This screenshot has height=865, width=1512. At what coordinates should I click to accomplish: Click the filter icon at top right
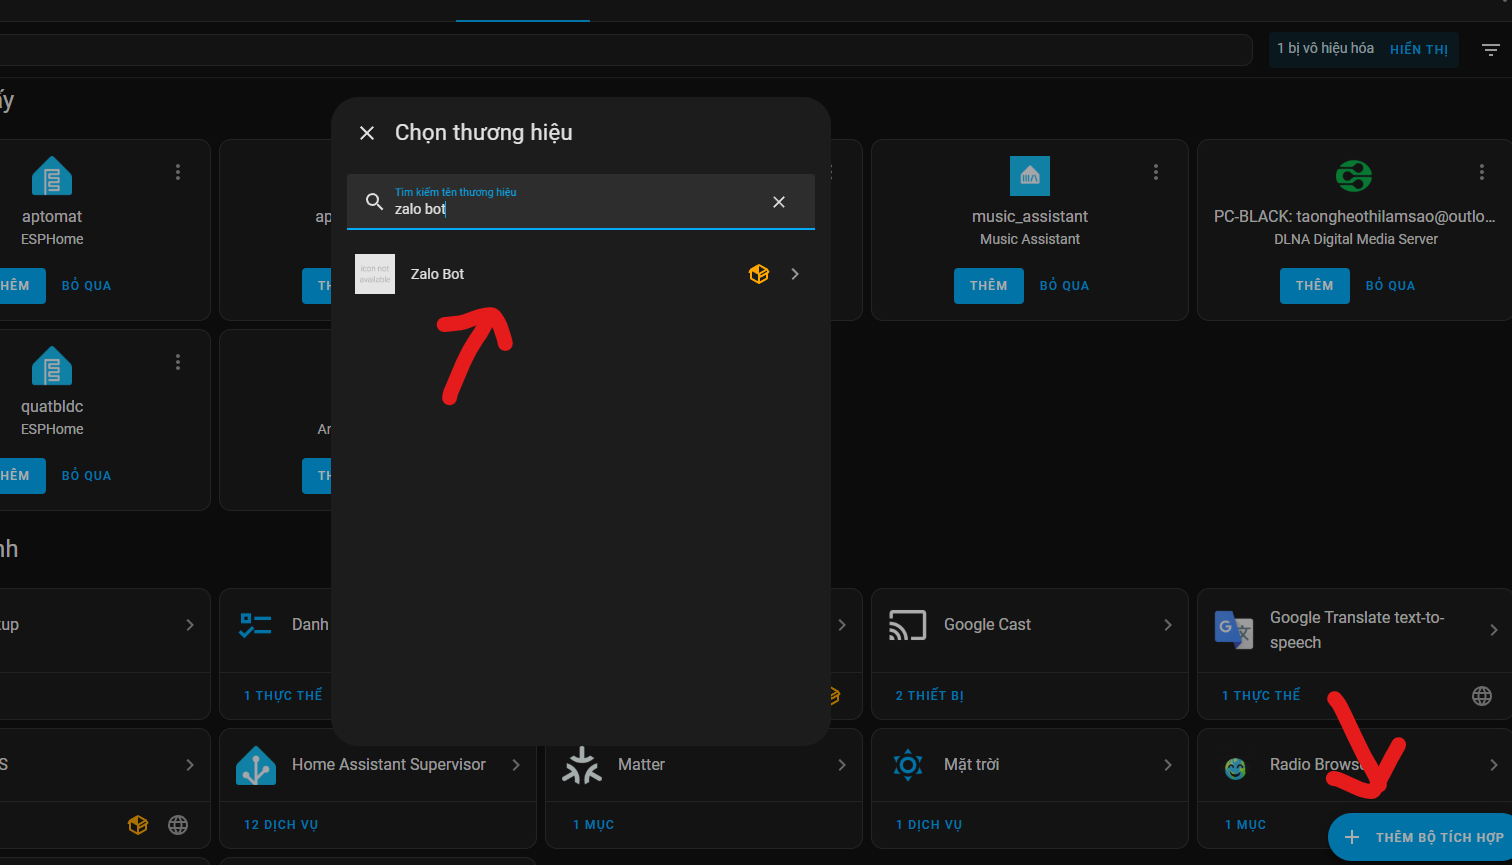click(1491, 50)
